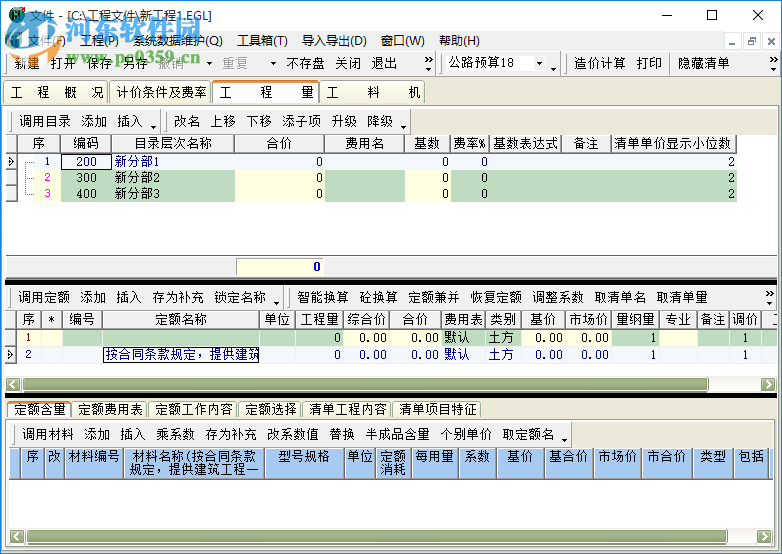Click 不存盘 in the toolbar
Screen dimensions: 782x554
305,63
